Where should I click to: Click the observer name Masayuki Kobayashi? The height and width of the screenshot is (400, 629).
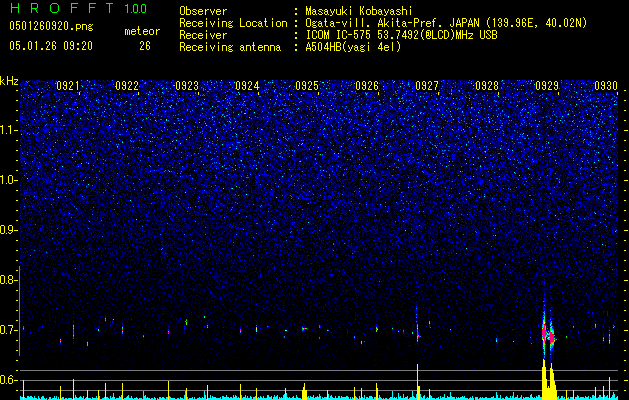[x=359, y=11]
